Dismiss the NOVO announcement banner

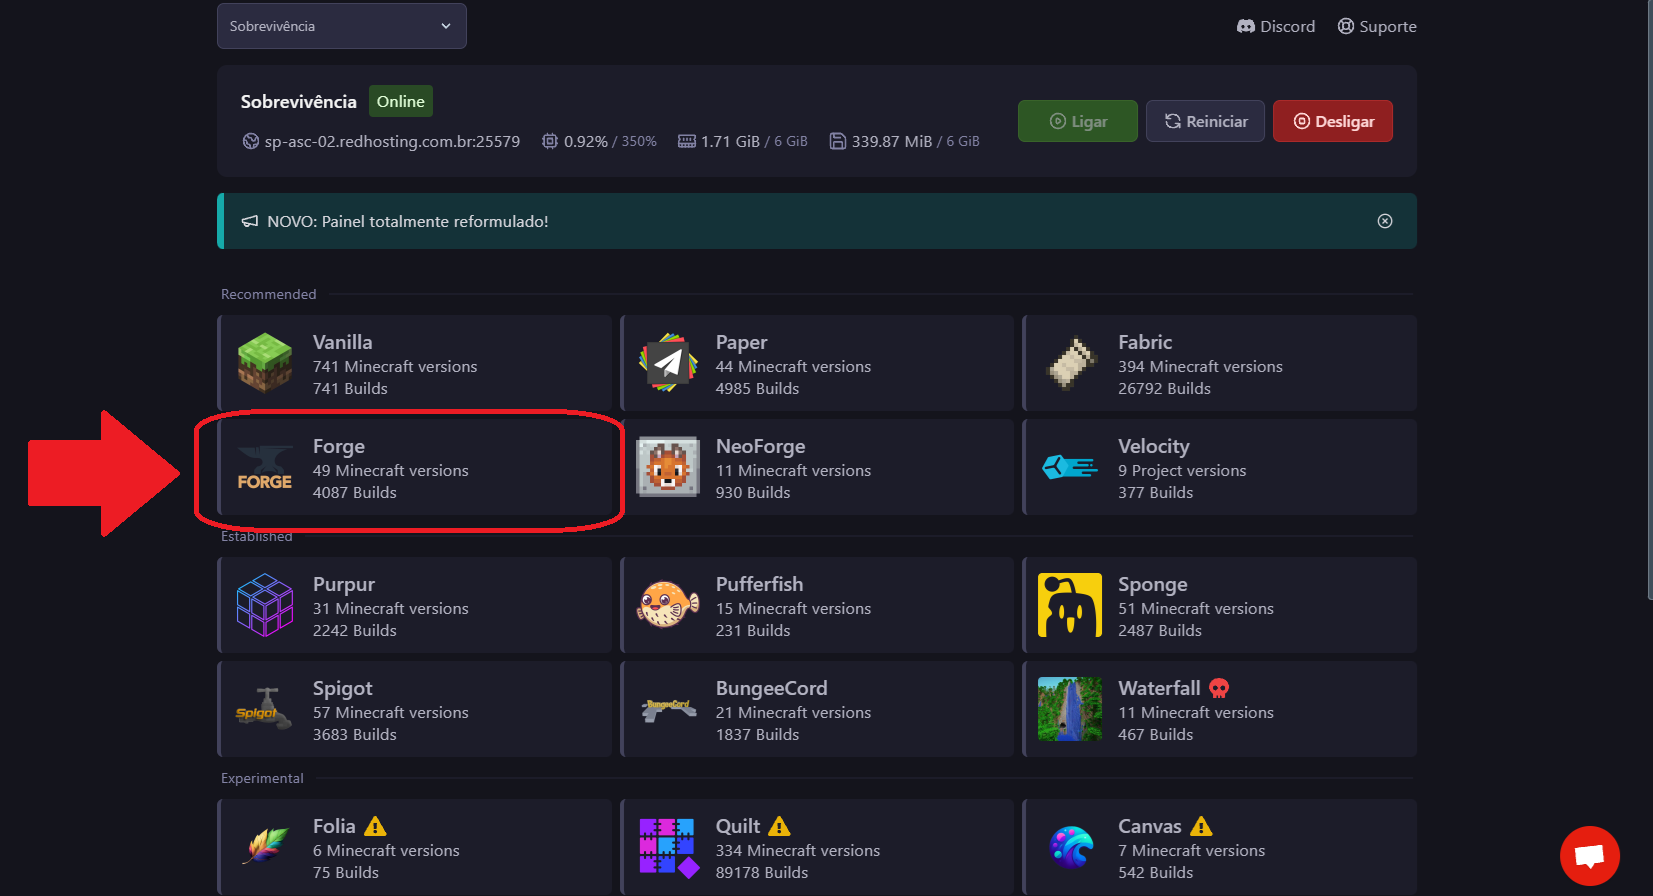tap(1385, 221)
